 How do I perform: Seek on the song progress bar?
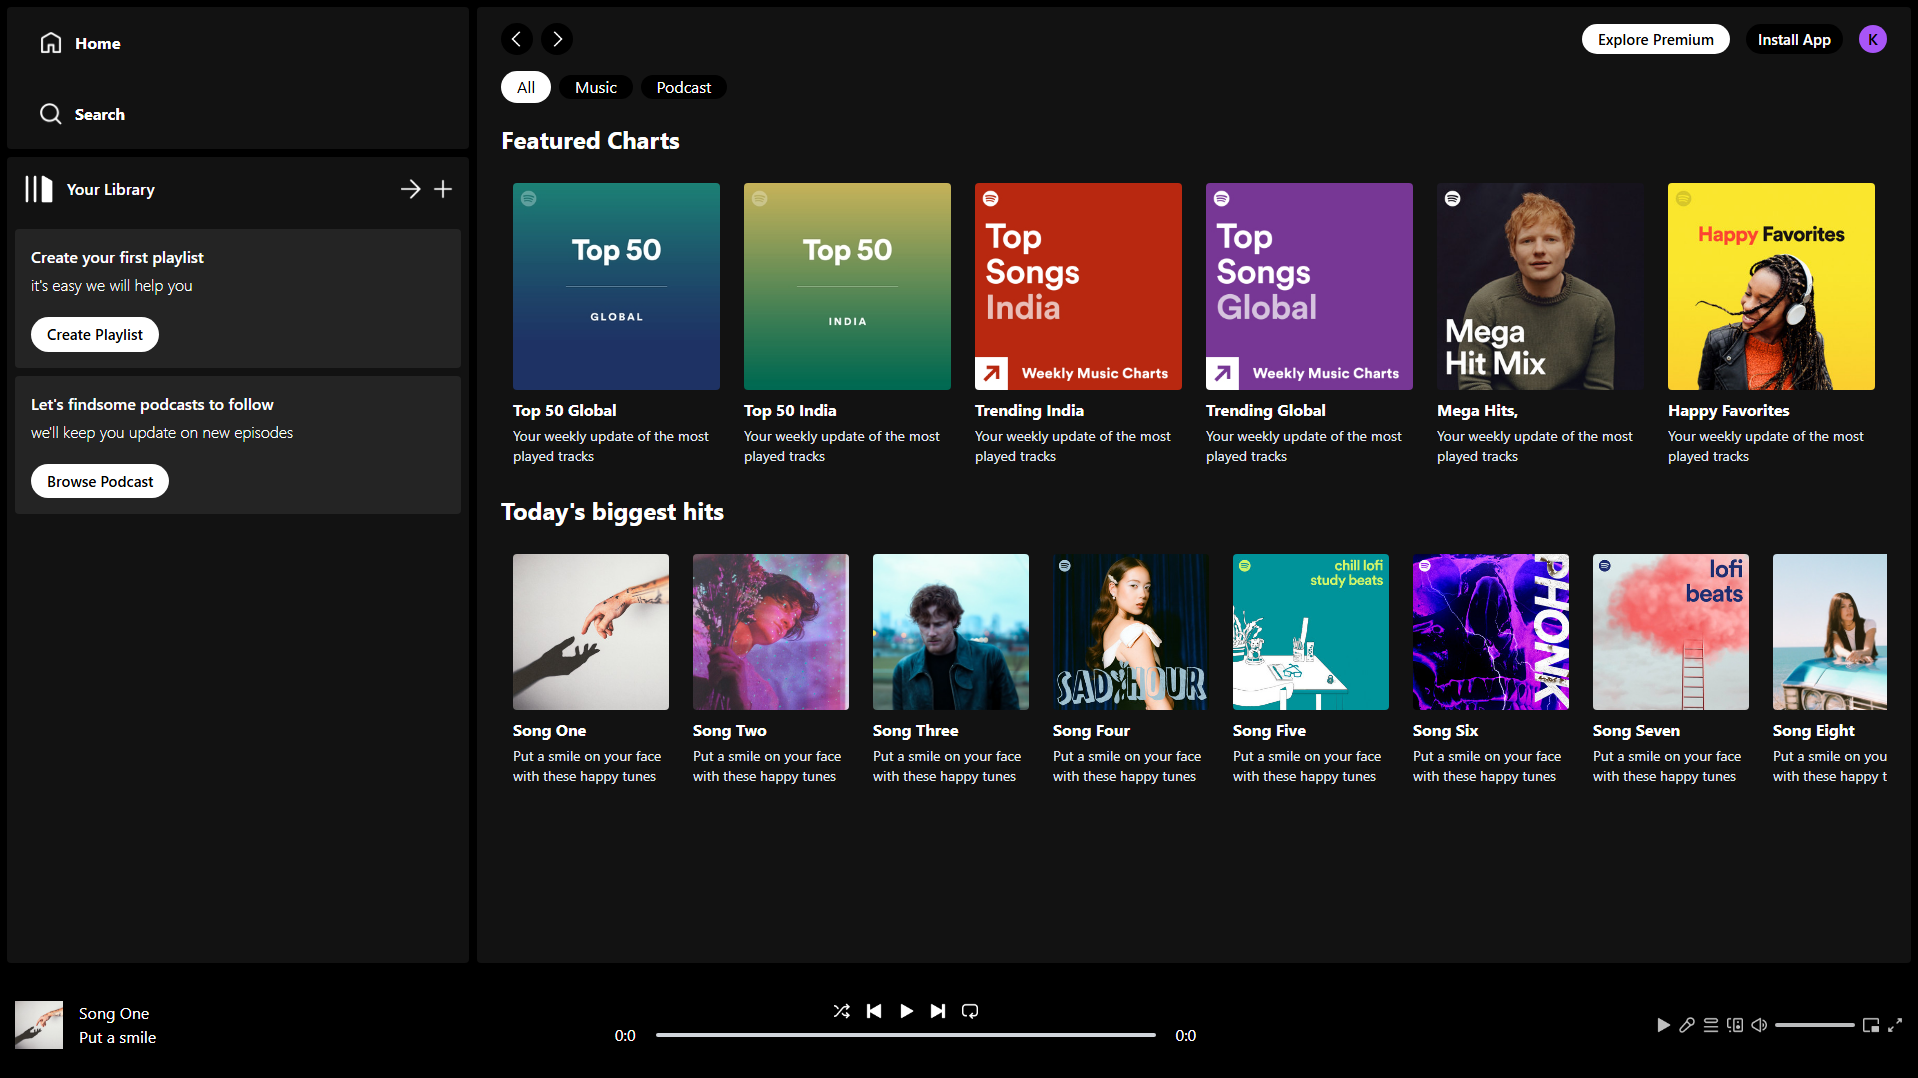(906, 1035)
